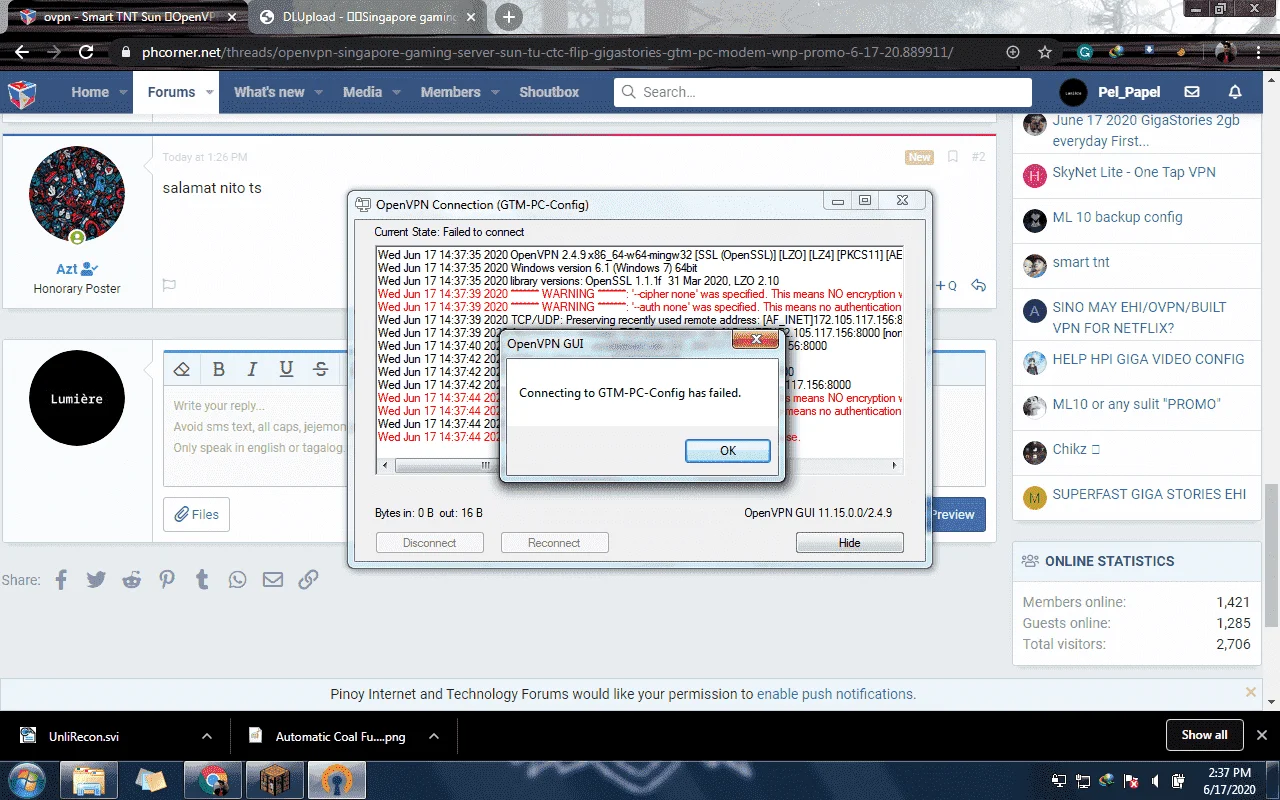The height and width of the screenshot is (800, 1280).
Task: Click the remove formatting eraser icon
Action: click(x=182, y=369)
